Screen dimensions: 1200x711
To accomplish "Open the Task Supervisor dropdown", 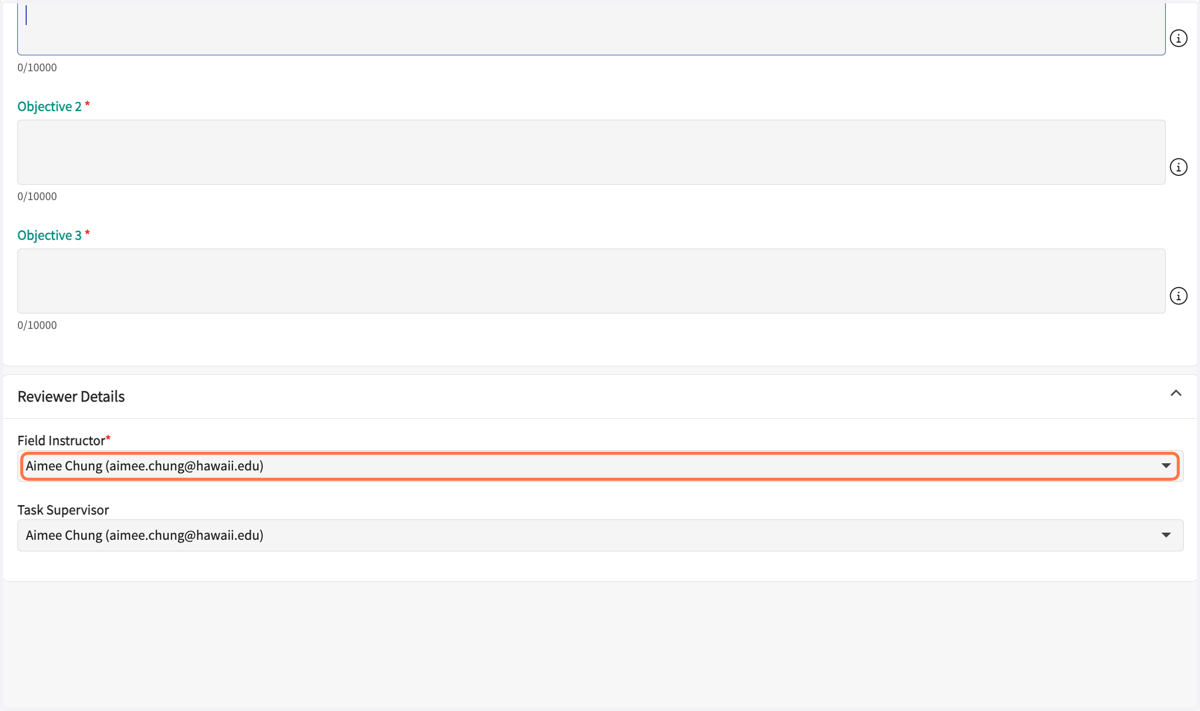I will (x=600, y=535).
